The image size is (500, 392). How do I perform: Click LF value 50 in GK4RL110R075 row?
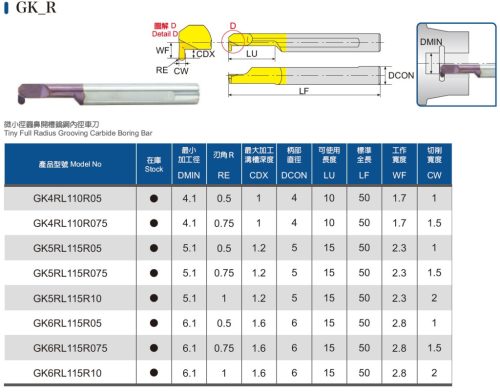364,223
